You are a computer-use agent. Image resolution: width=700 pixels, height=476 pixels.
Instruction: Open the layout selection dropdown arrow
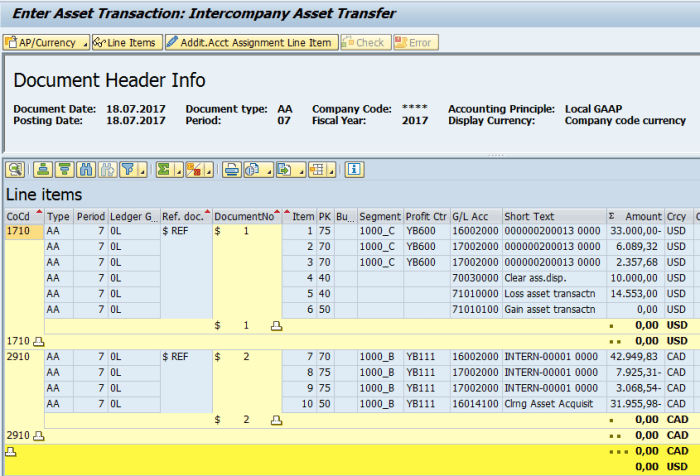pyautogui.click(x=331, y=170)
